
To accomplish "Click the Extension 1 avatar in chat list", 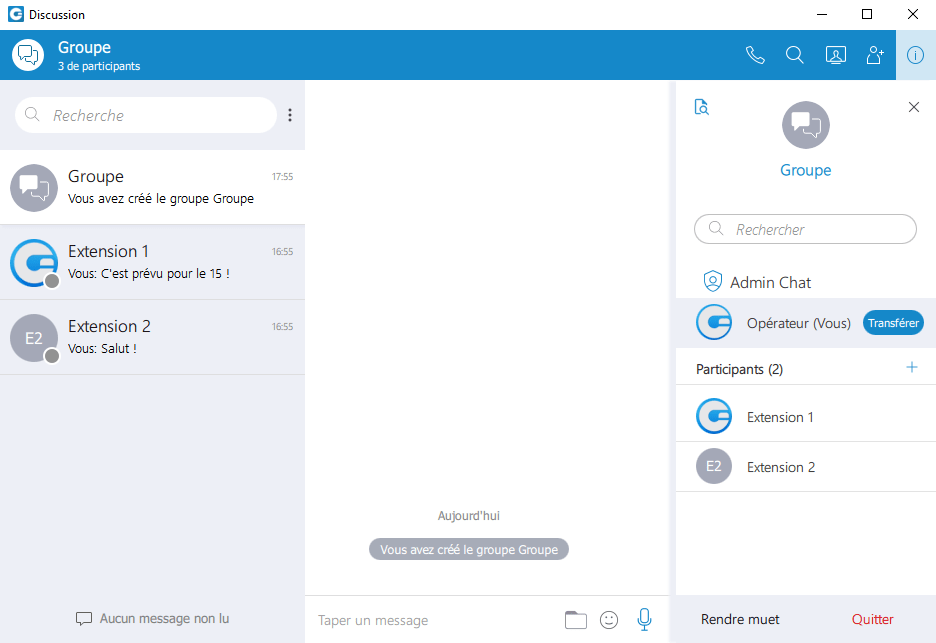I will tap(34, 263).
